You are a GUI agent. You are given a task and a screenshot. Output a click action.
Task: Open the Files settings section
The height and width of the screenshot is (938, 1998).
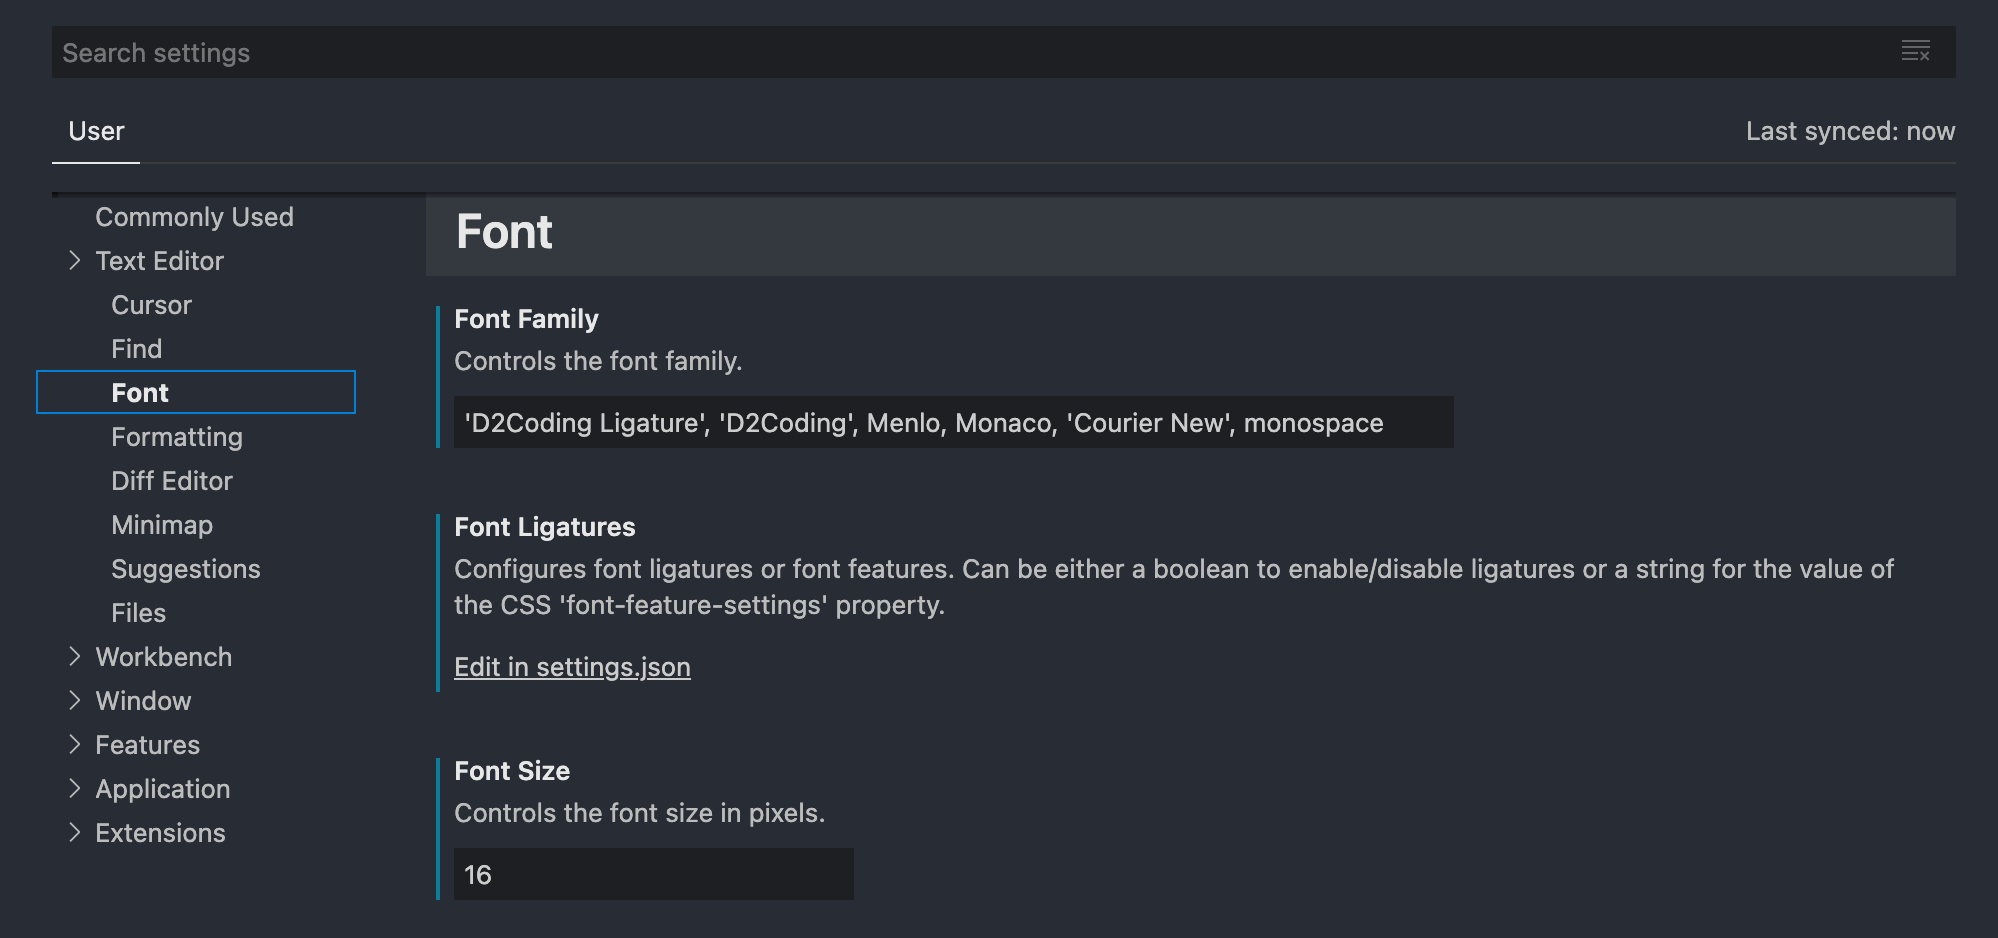[x=138, y=612]
